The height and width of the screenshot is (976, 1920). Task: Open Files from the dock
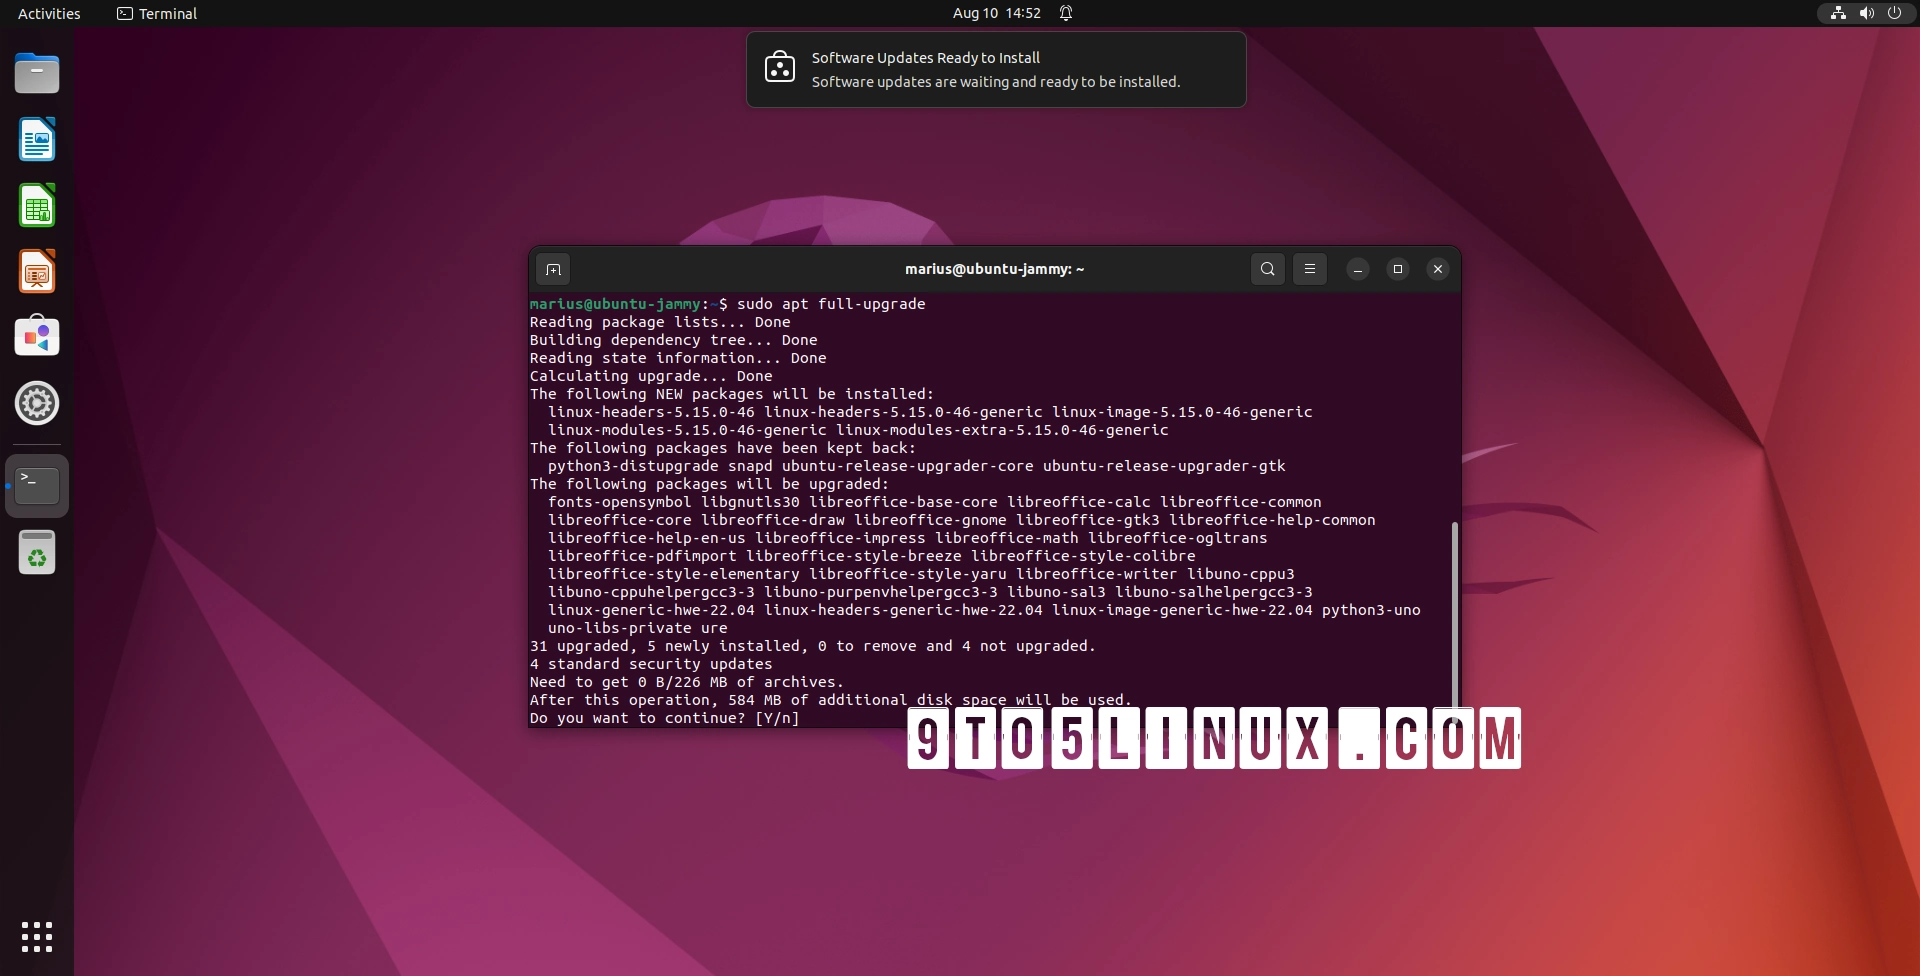[37, 73]
